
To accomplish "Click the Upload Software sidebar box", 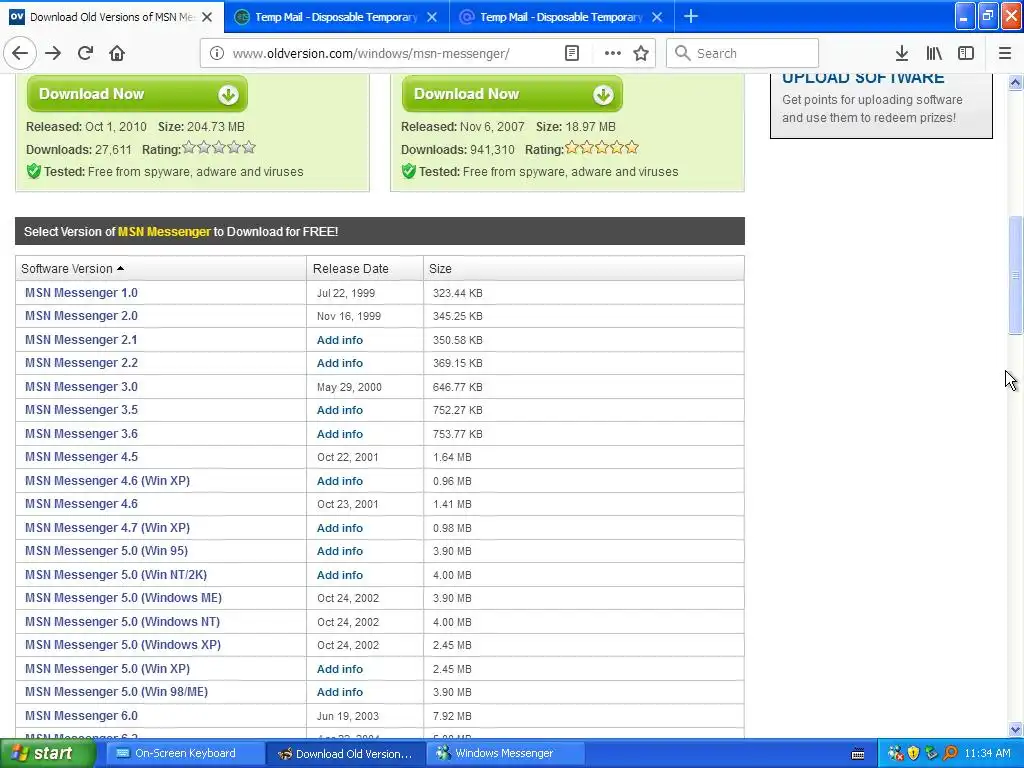I will coord(881,105).
